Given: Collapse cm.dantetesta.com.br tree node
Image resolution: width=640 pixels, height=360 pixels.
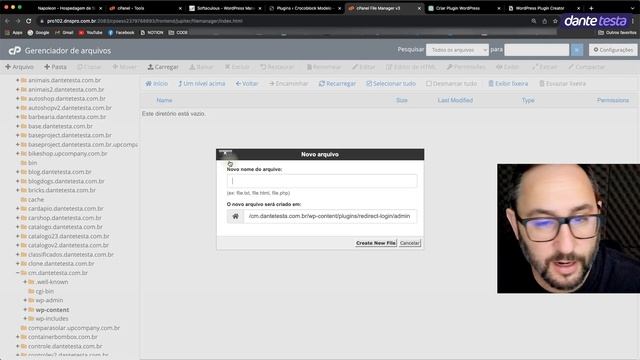Looking at the screenshot, I should pyautogui.click(x=18, y=273).
